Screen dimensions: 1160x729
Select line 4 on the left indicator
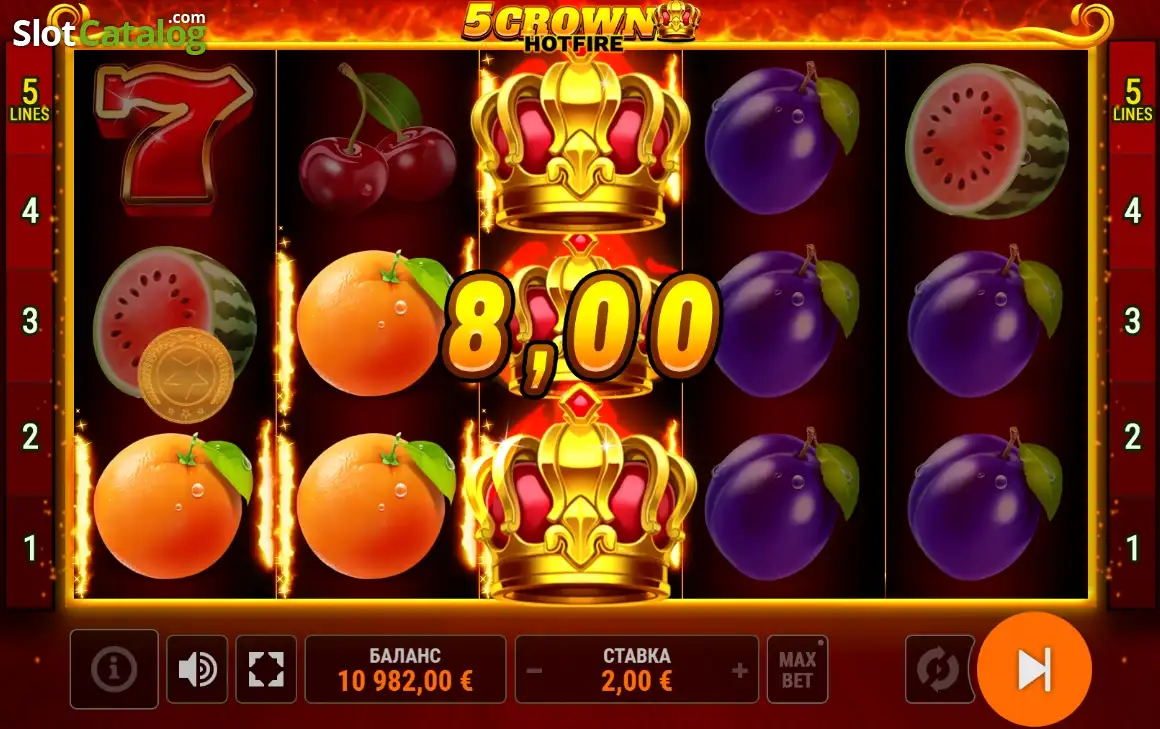[x=30, y=212]
